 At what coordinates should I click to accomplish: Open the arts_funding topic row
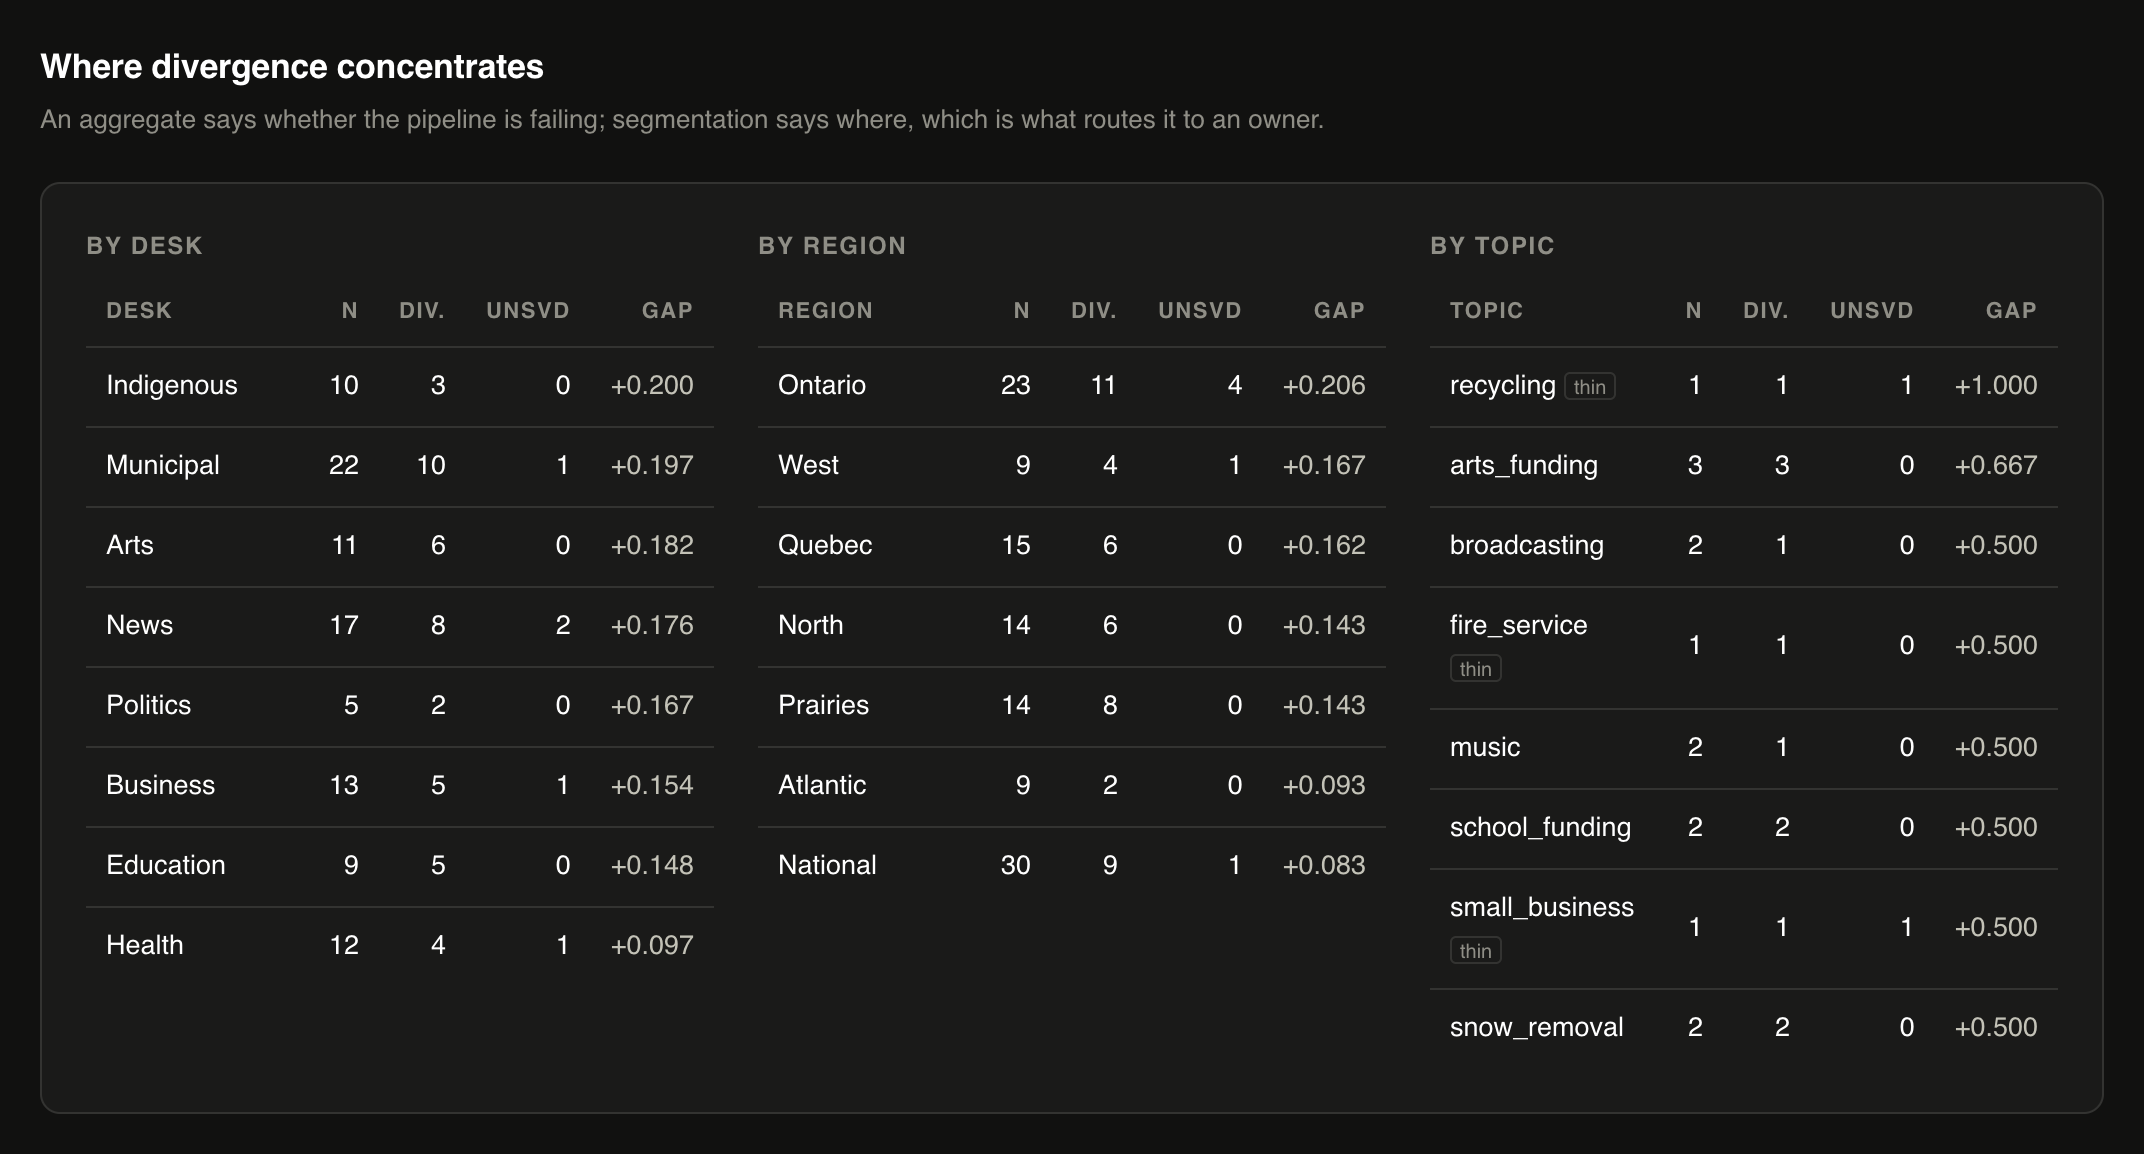click(1744, 466)
